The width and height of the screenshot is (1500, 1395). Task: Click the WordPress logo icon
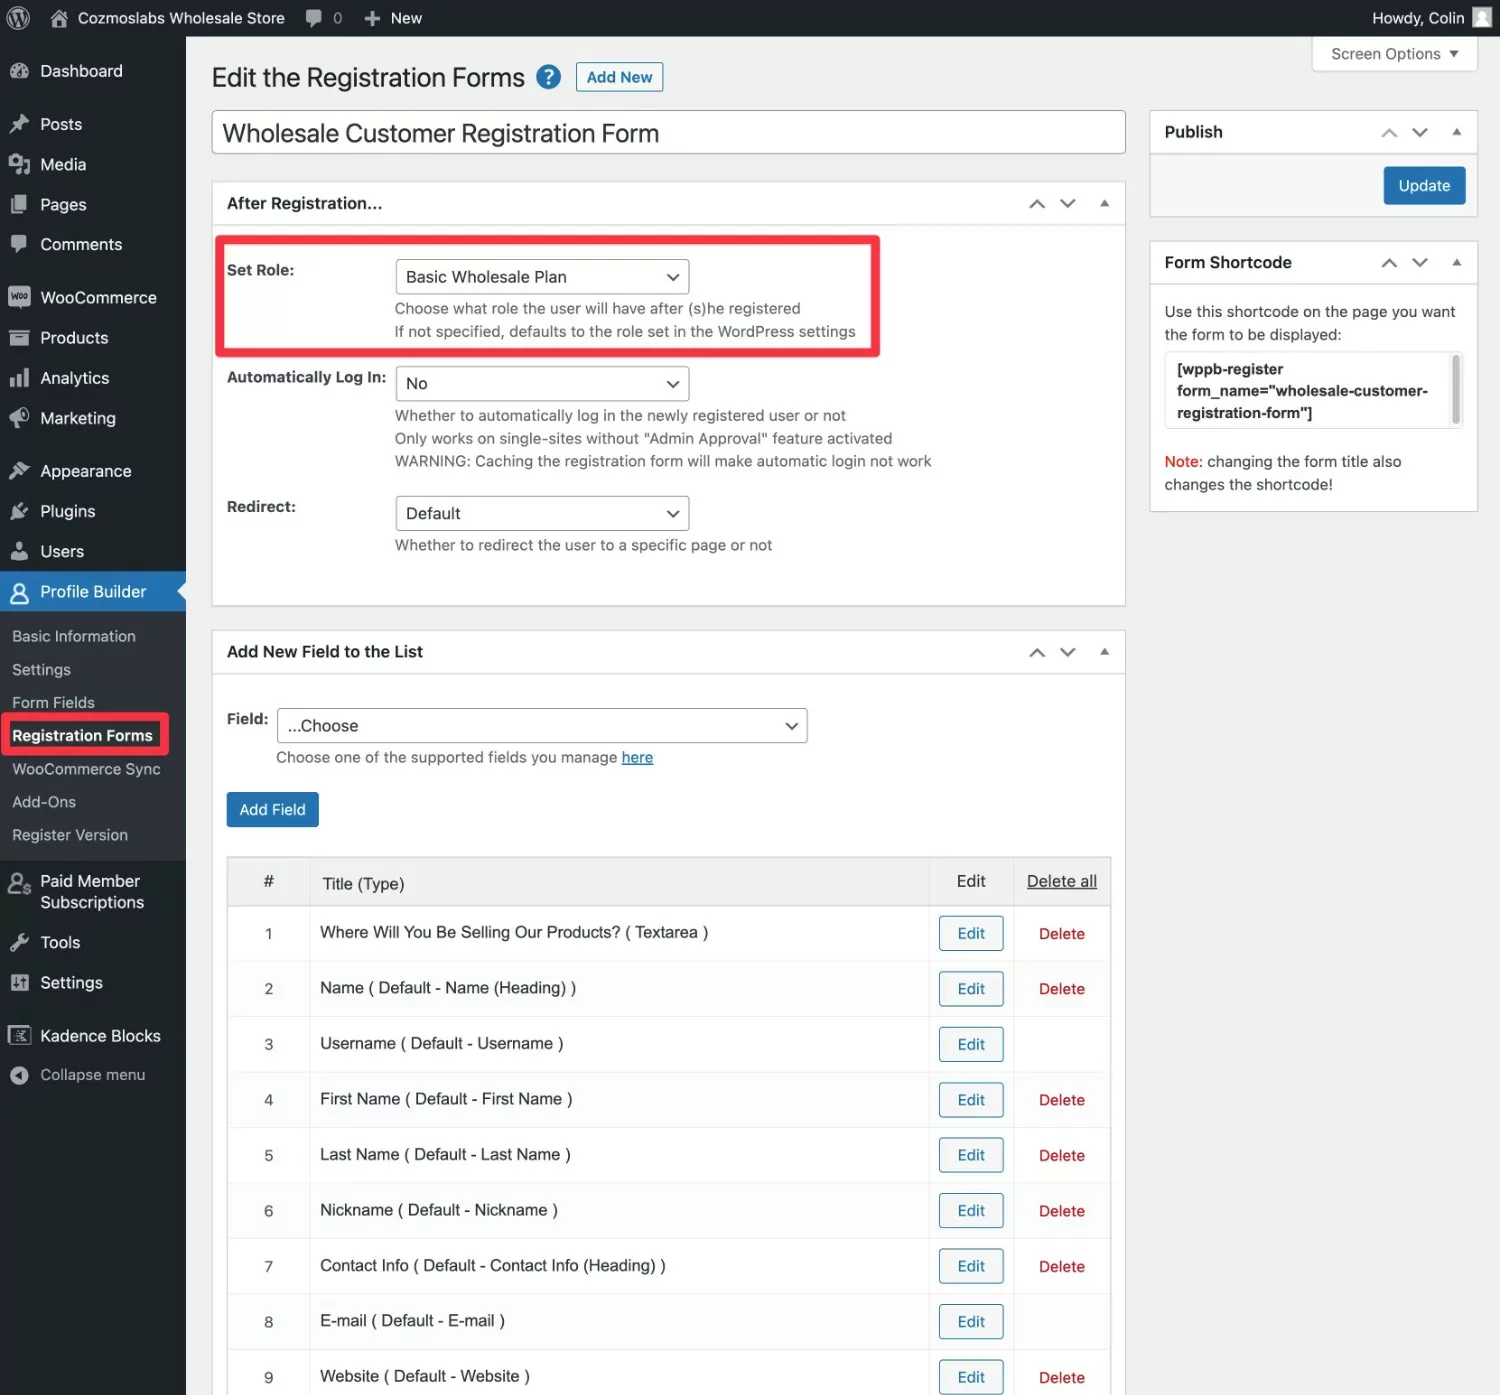pos(18,18)
